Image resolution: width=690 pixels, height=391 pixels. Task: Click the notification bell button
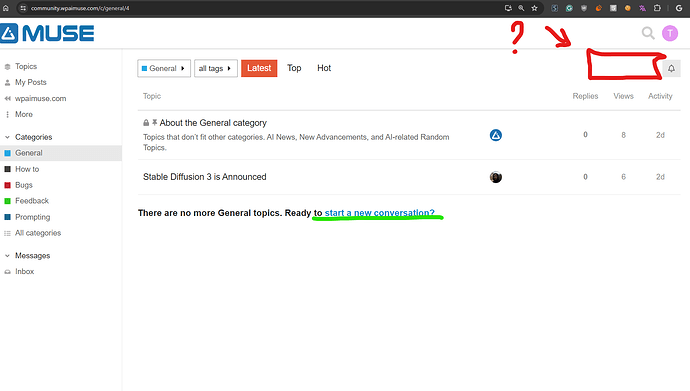point(671,69)
